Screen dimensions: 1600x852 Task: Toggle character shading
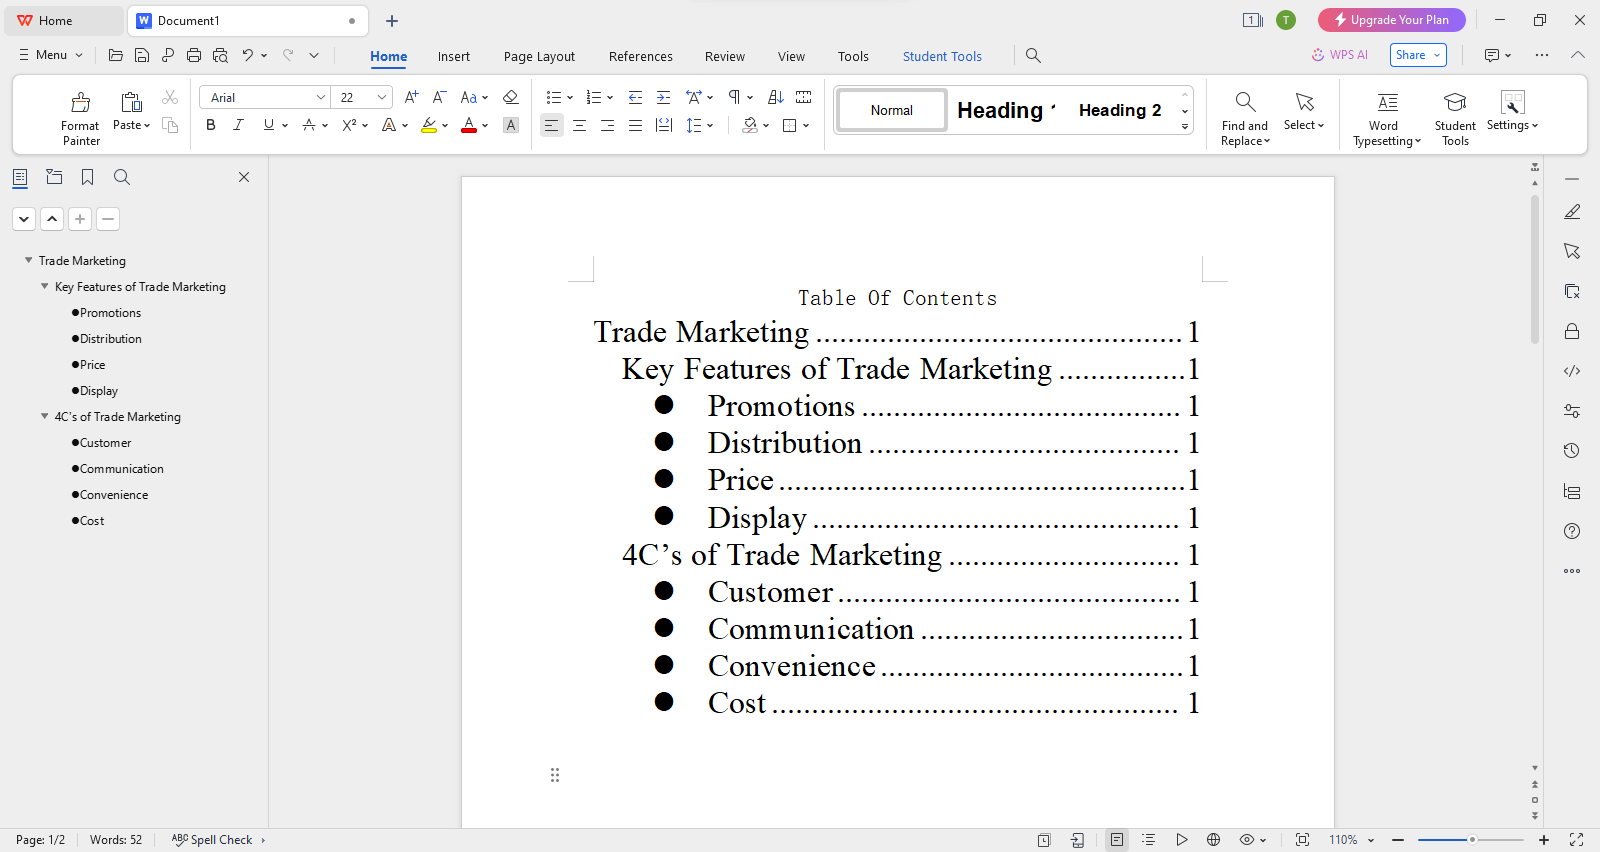[x=511, y=125]
